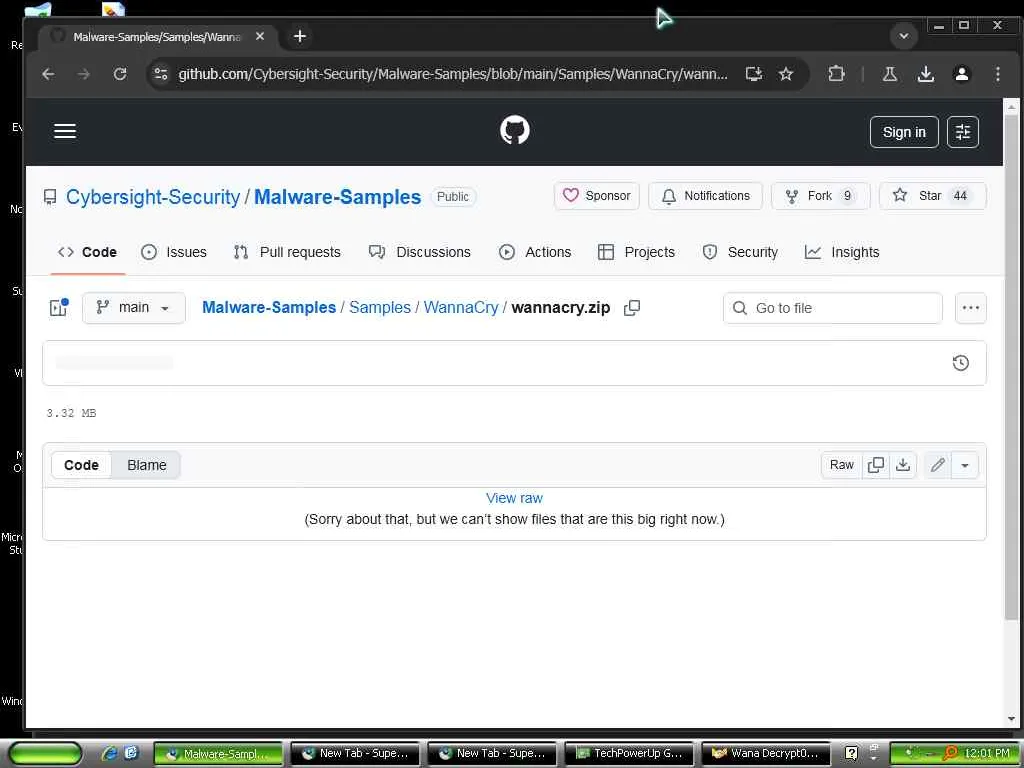Open Insights tab
The image size is (1024, 768).
tap(842, 252)
